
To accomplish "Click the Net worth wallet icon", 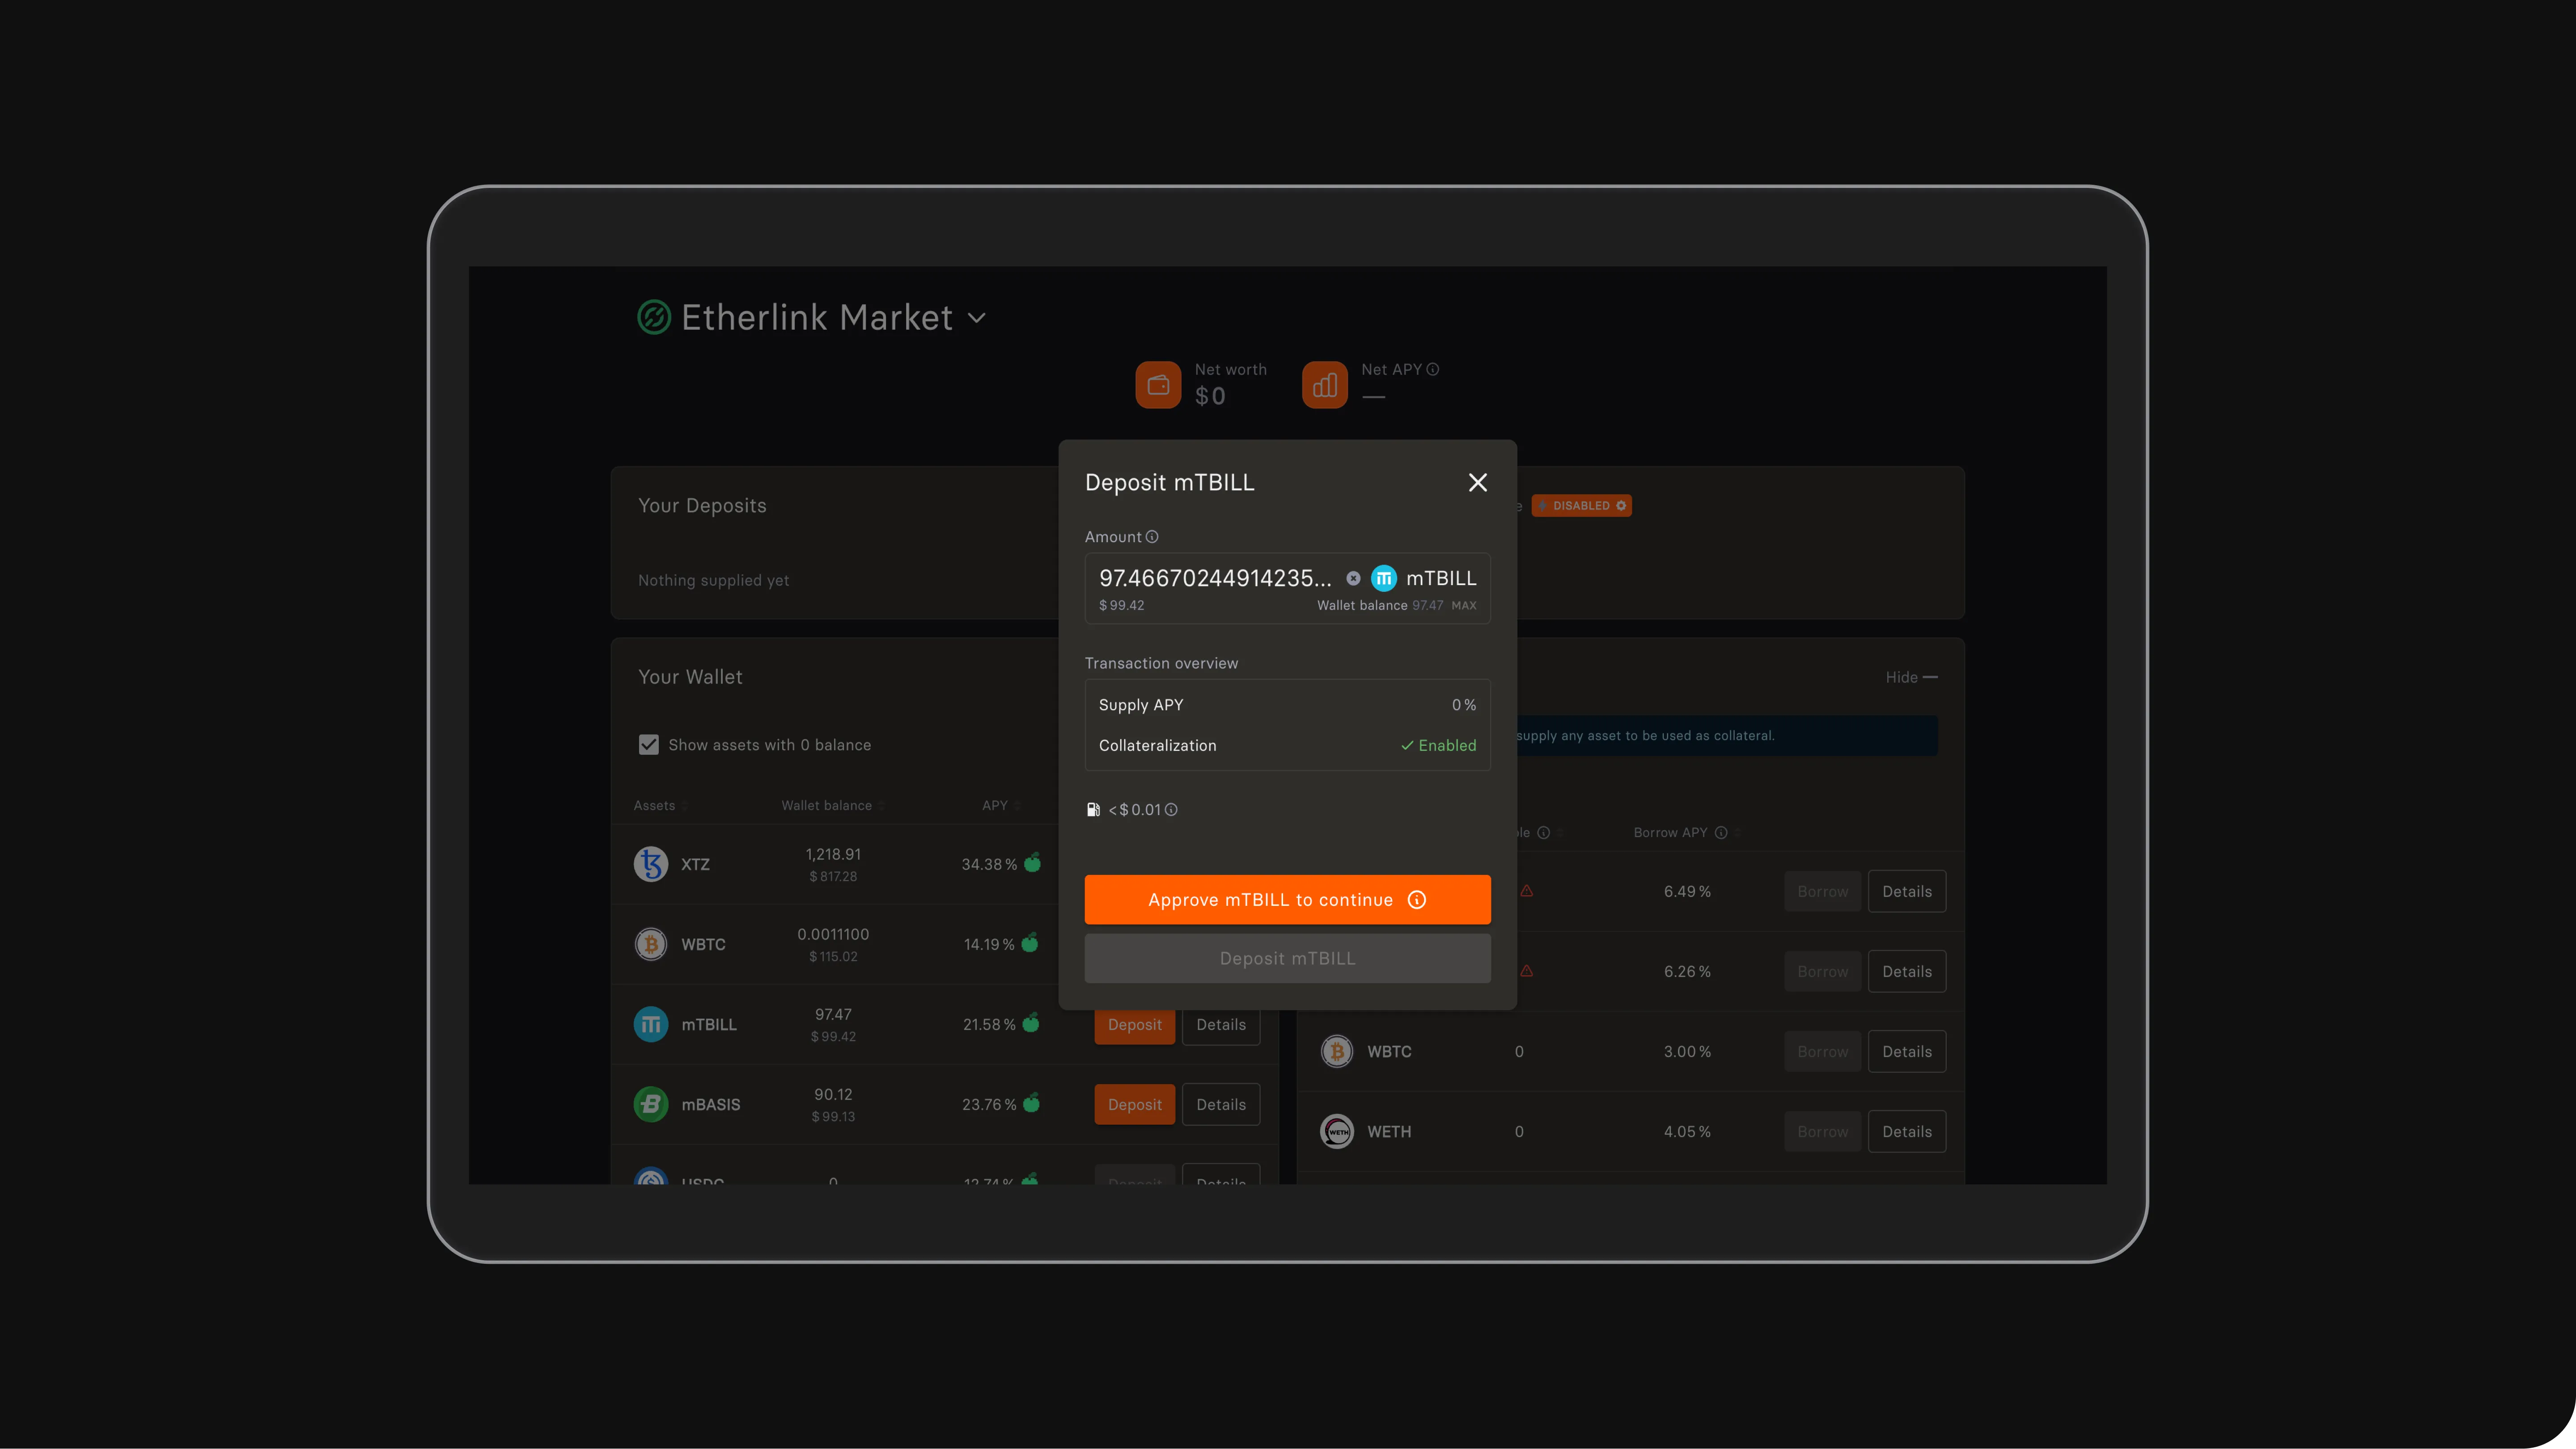I will pos(1158,385).
